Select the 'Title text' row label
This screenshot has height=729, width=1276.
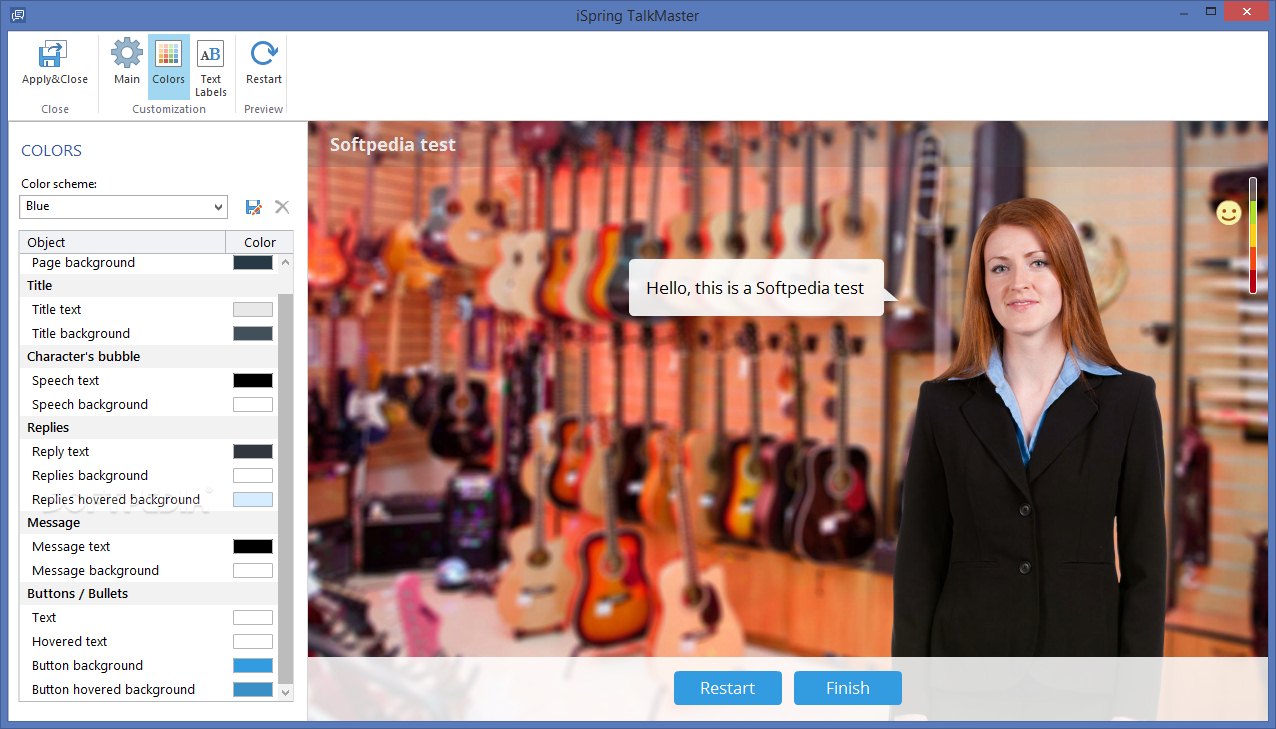click(x=57, y=310)
